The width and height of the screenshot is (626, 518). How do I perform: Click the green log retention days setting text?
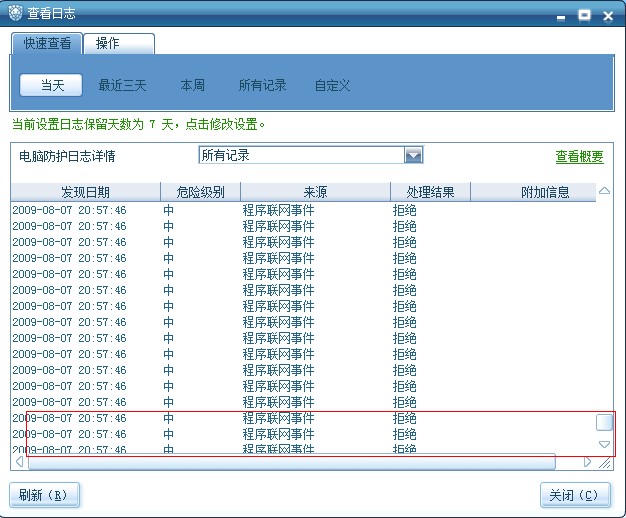[x=139, y=124]
